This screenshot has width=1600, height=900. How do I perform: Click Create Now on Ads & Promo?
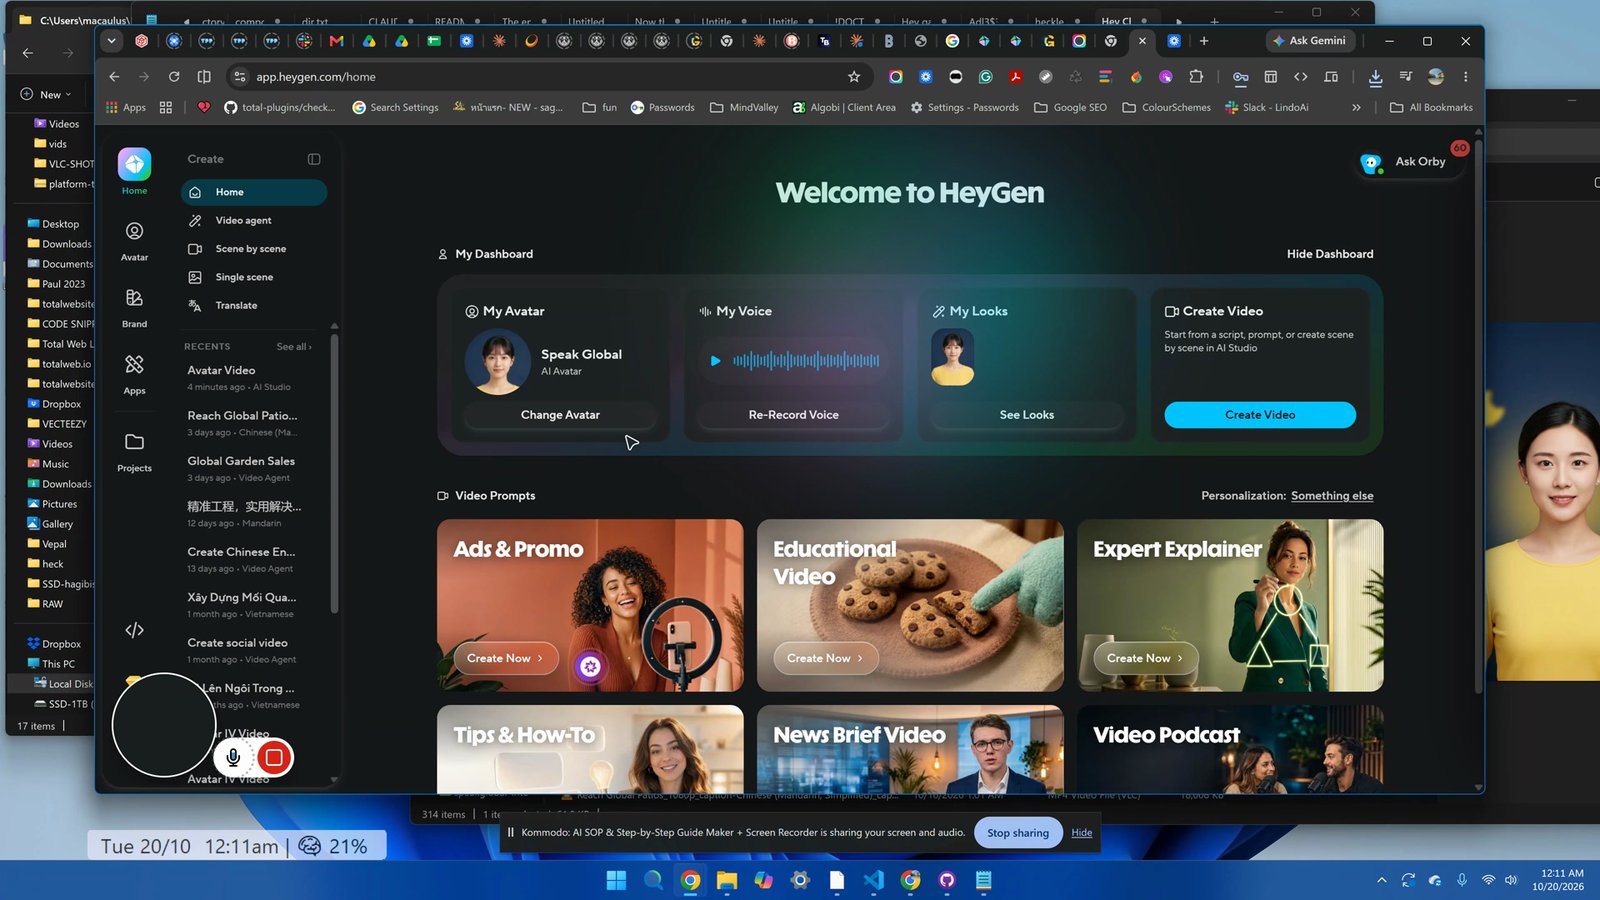[x=504, y=658]
